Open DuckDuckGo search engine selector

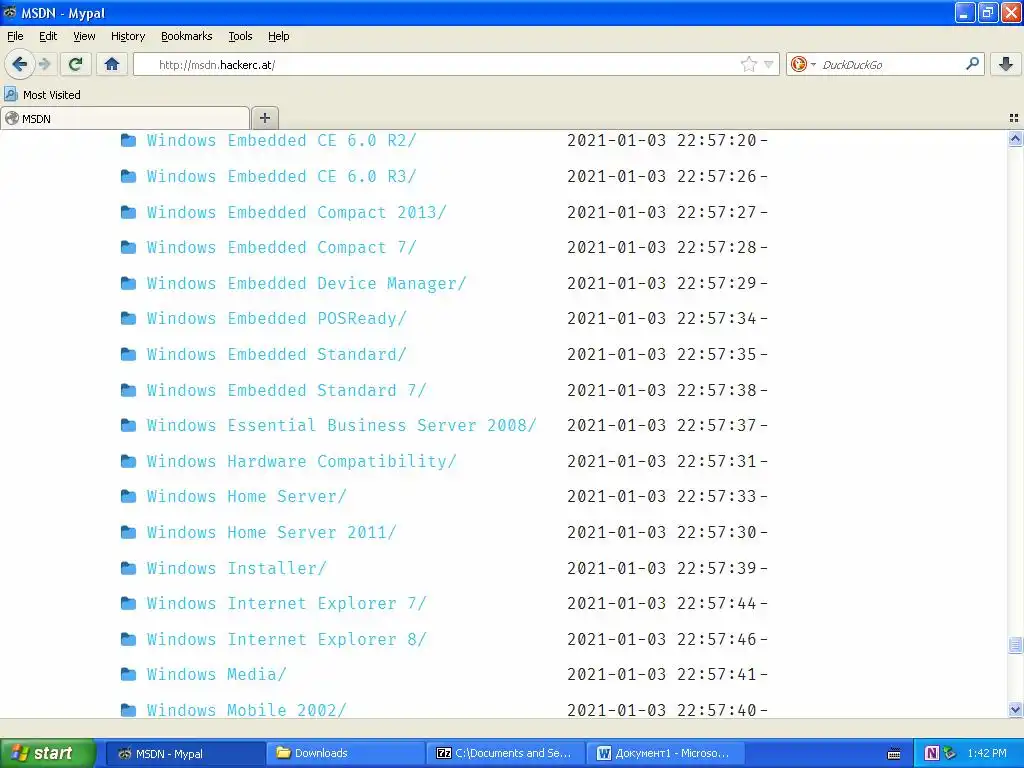pos(803,64)
